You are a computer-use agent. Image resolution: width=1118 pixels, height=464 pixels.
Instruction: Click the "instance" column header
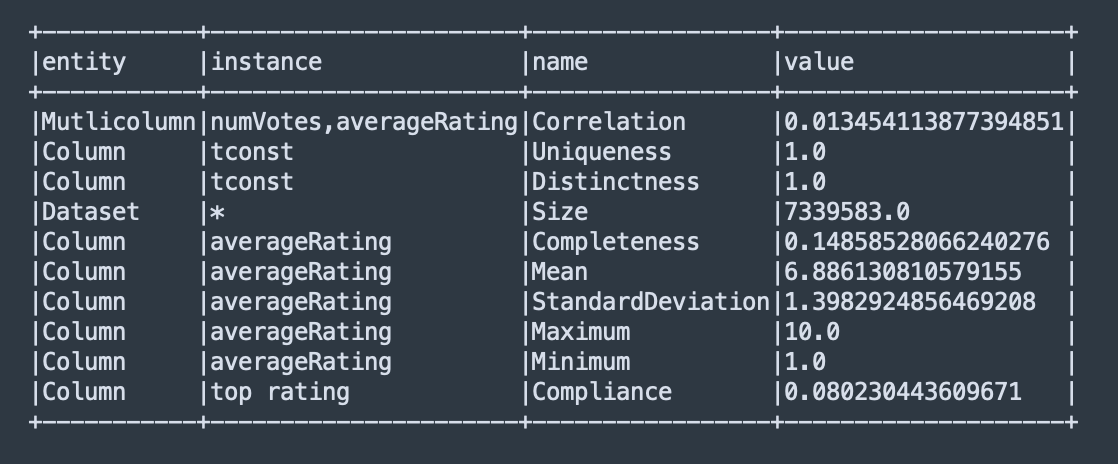click(x=266, y=62)
